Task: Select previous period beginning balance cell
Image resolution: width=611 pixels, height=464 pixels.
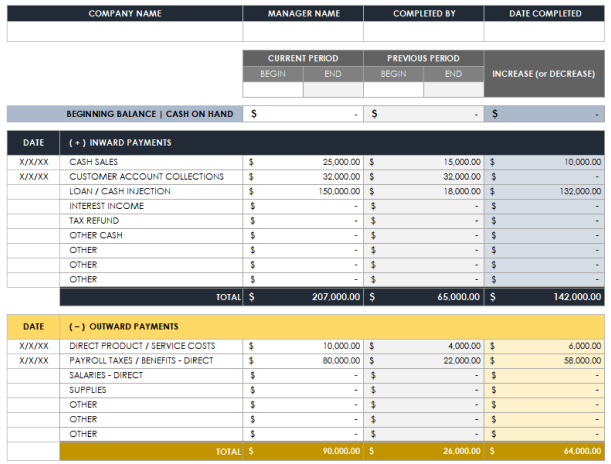Action: pyautogui.click(x=424, y=114)
